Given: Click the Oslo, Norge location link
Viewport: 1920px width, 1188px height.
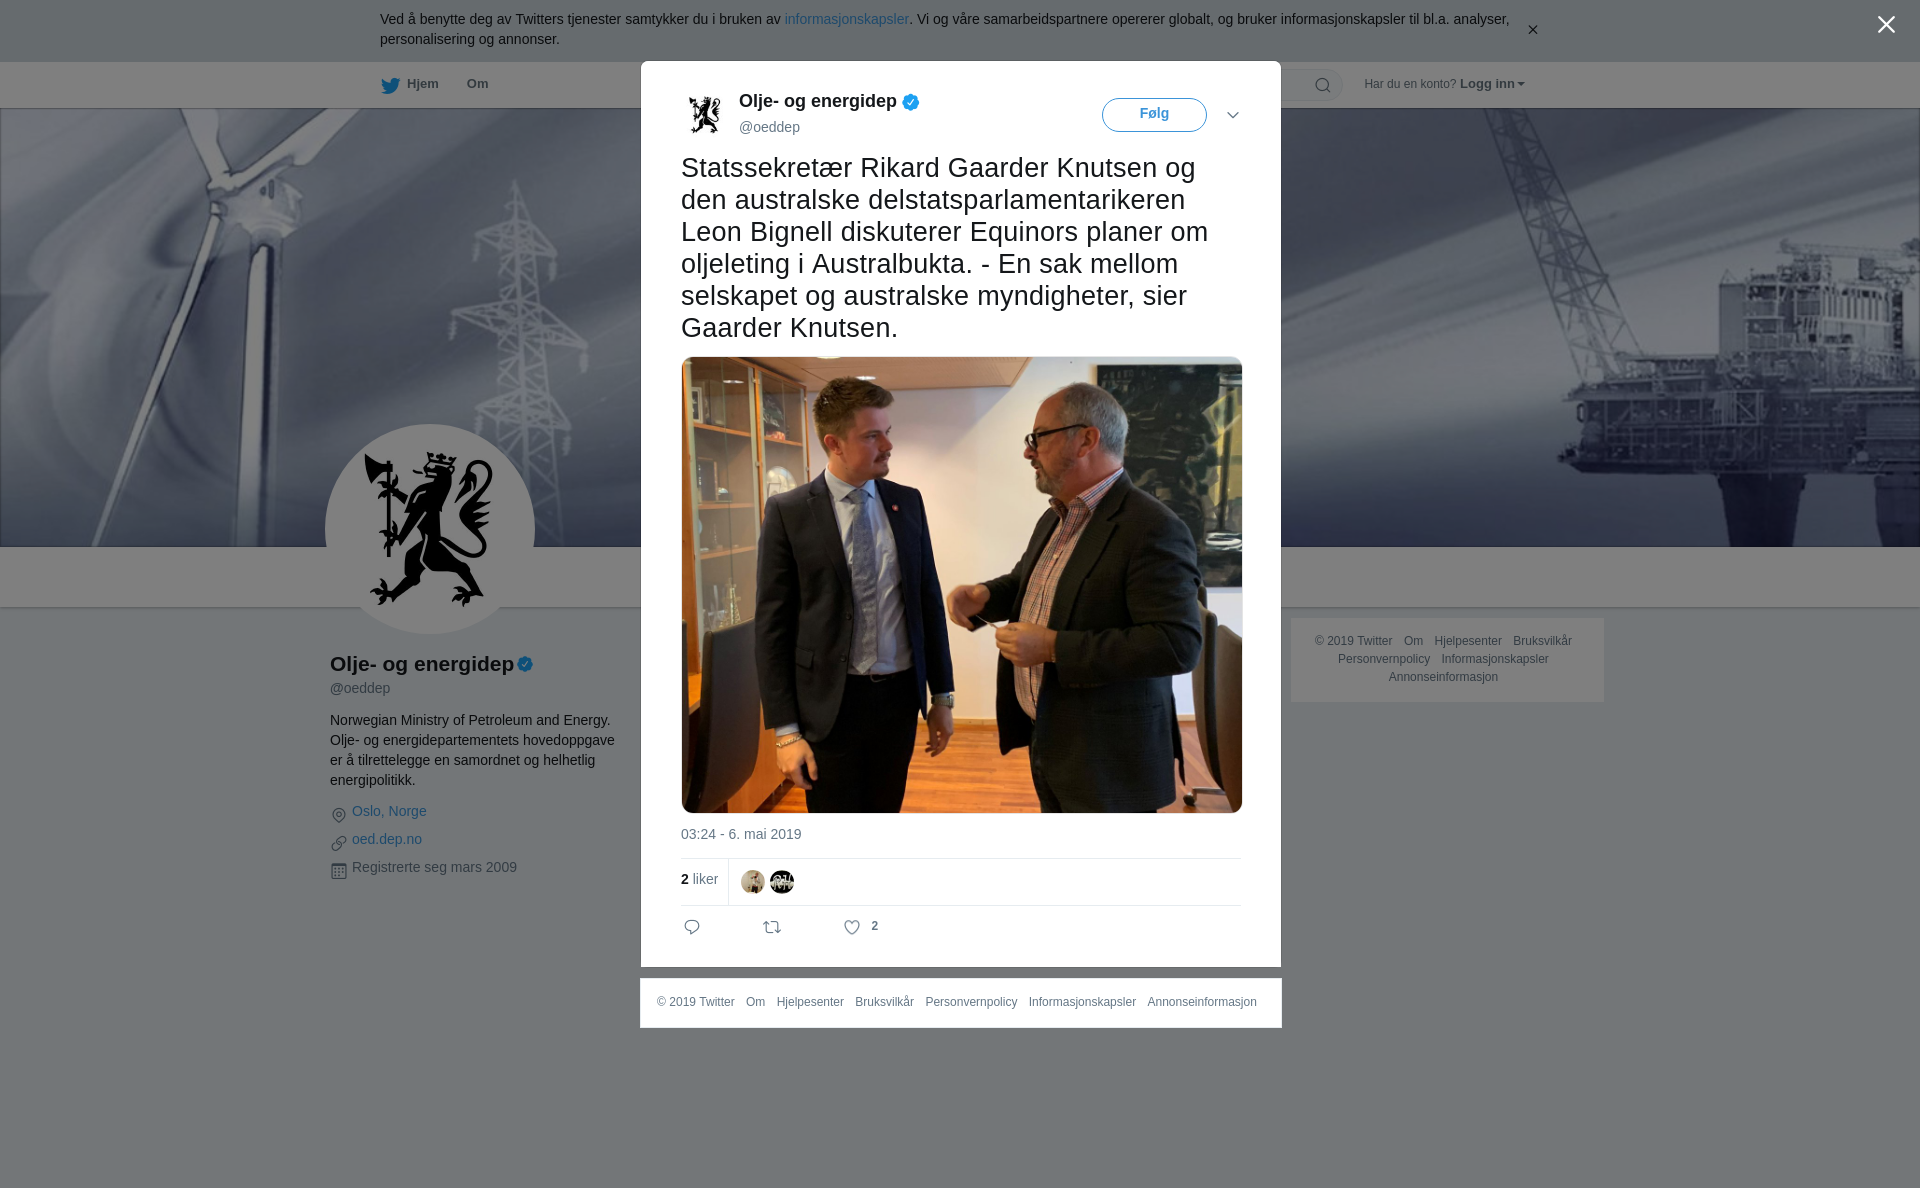Looking at the screenshot, I should 389,811.
